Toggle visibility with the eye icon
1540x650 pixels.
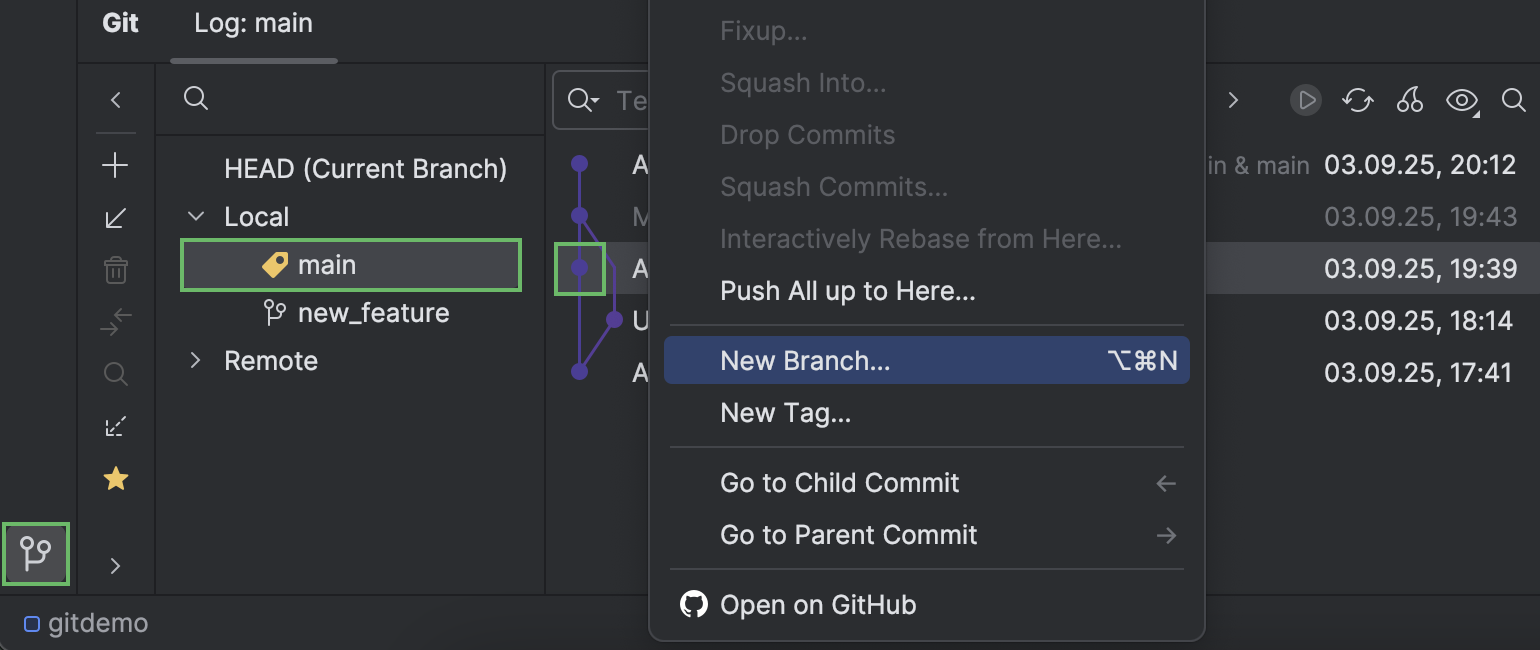click(1461, 100)
